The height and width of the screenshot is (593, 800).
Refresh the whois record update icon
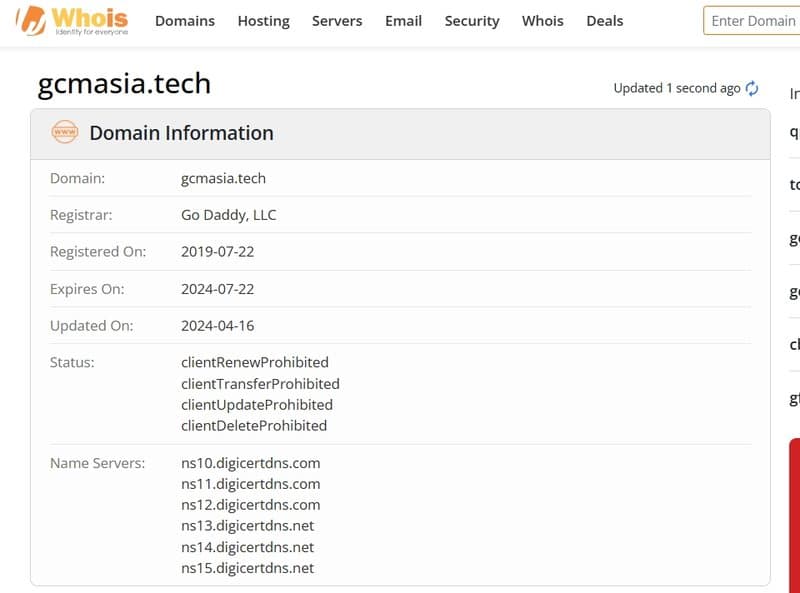(x=752, y=88)
